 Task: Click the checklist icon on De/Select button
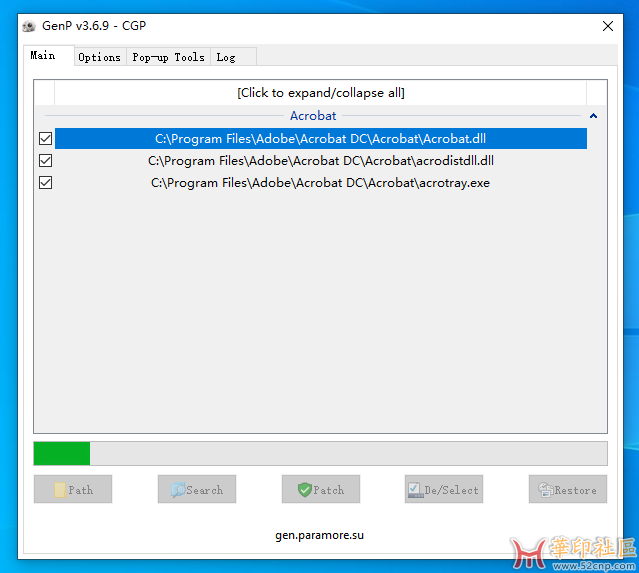point(415,490)
